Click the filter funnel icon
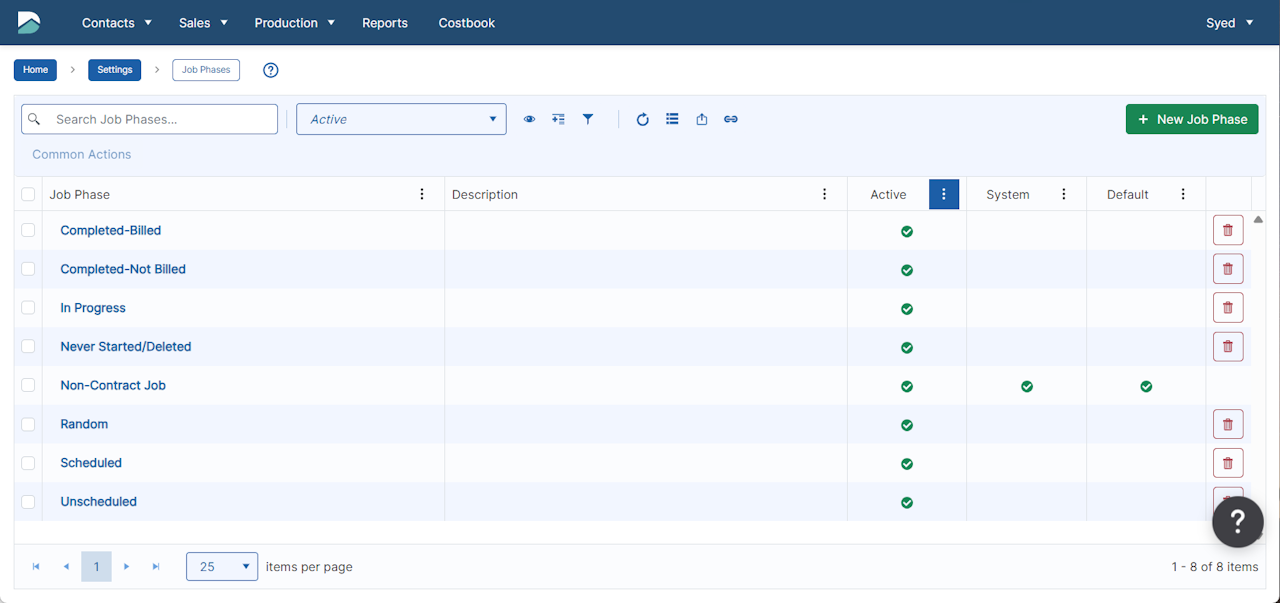 coord(588,119)
